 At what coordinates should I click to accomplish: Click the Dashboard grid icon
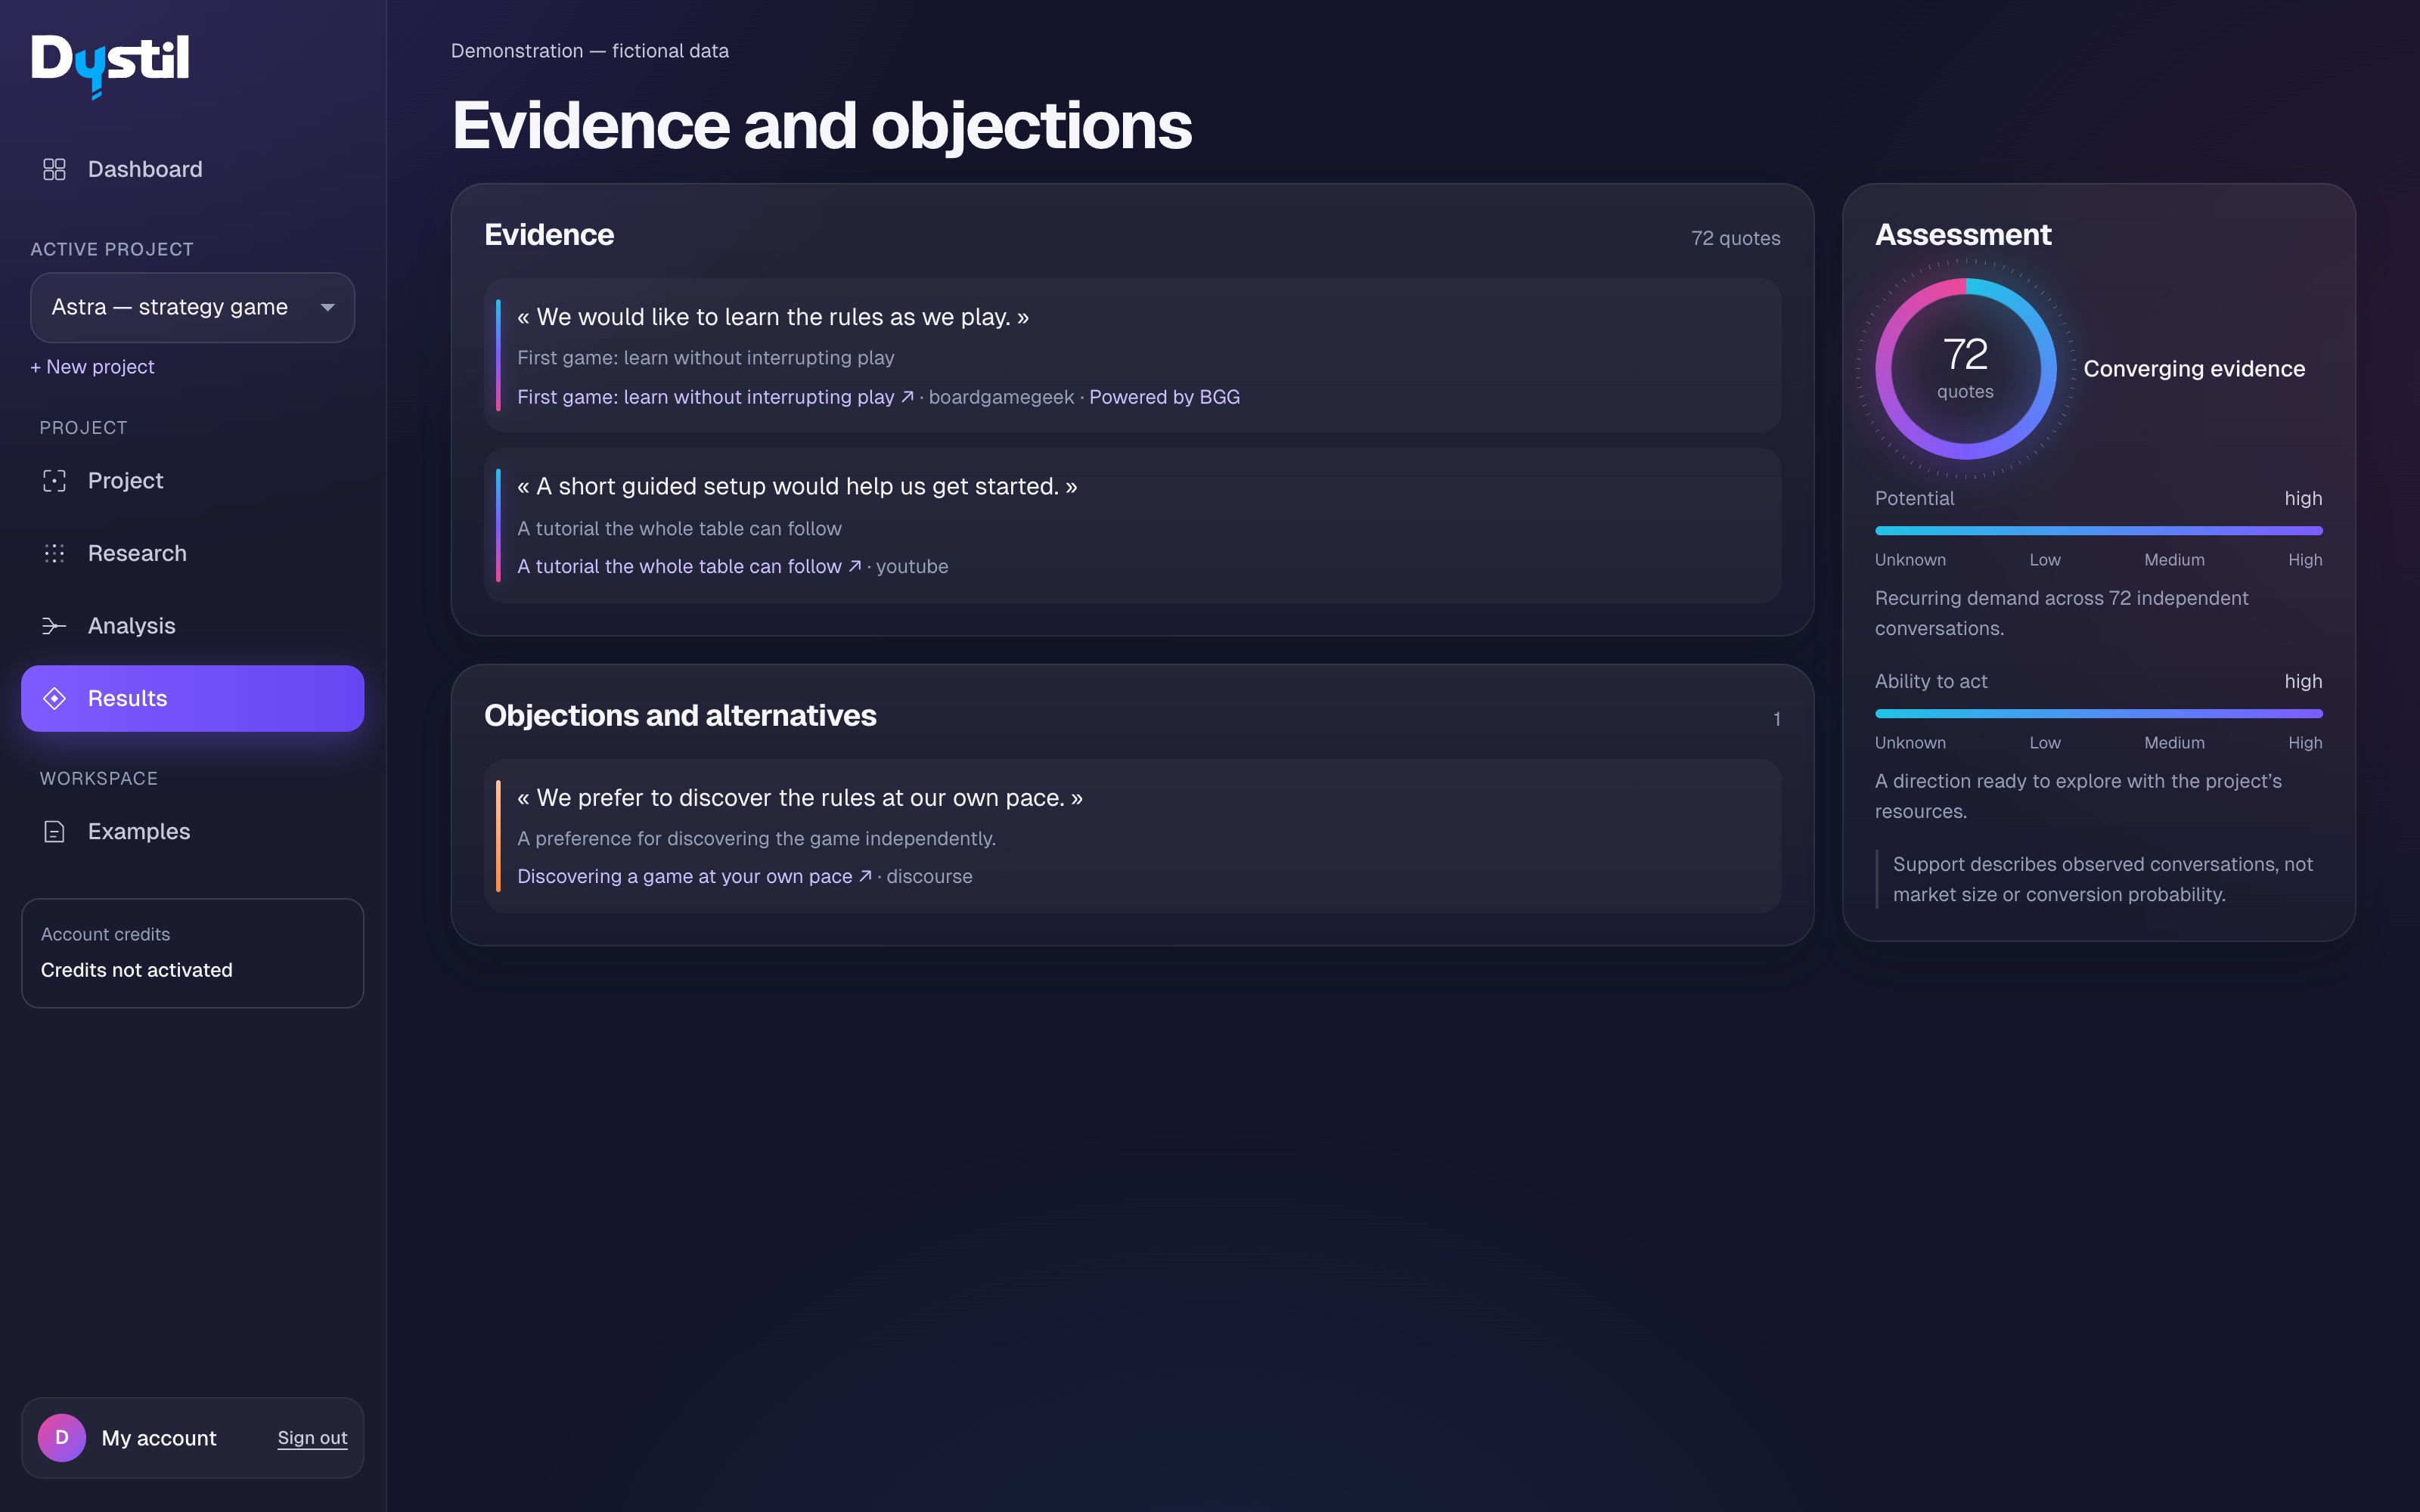coord(54,169)
